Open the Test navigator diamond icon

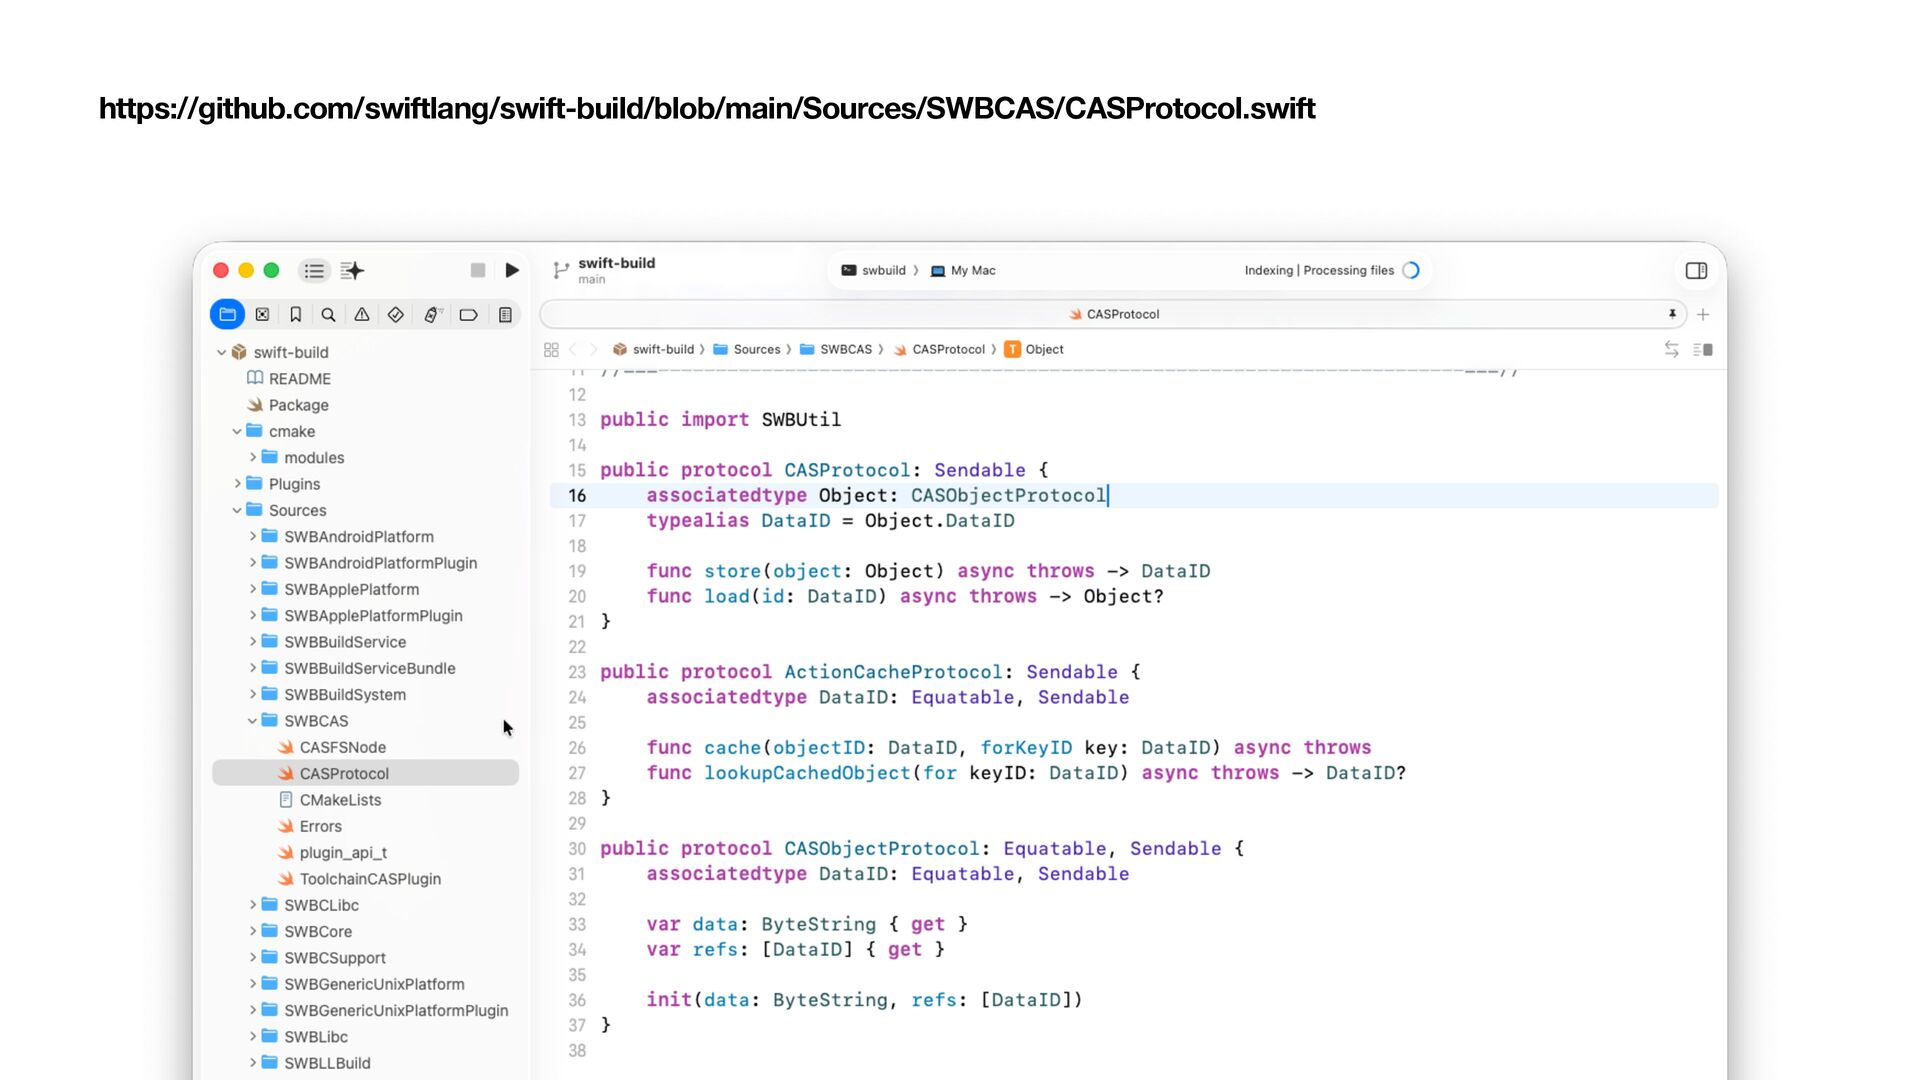(x=396, y=315)
